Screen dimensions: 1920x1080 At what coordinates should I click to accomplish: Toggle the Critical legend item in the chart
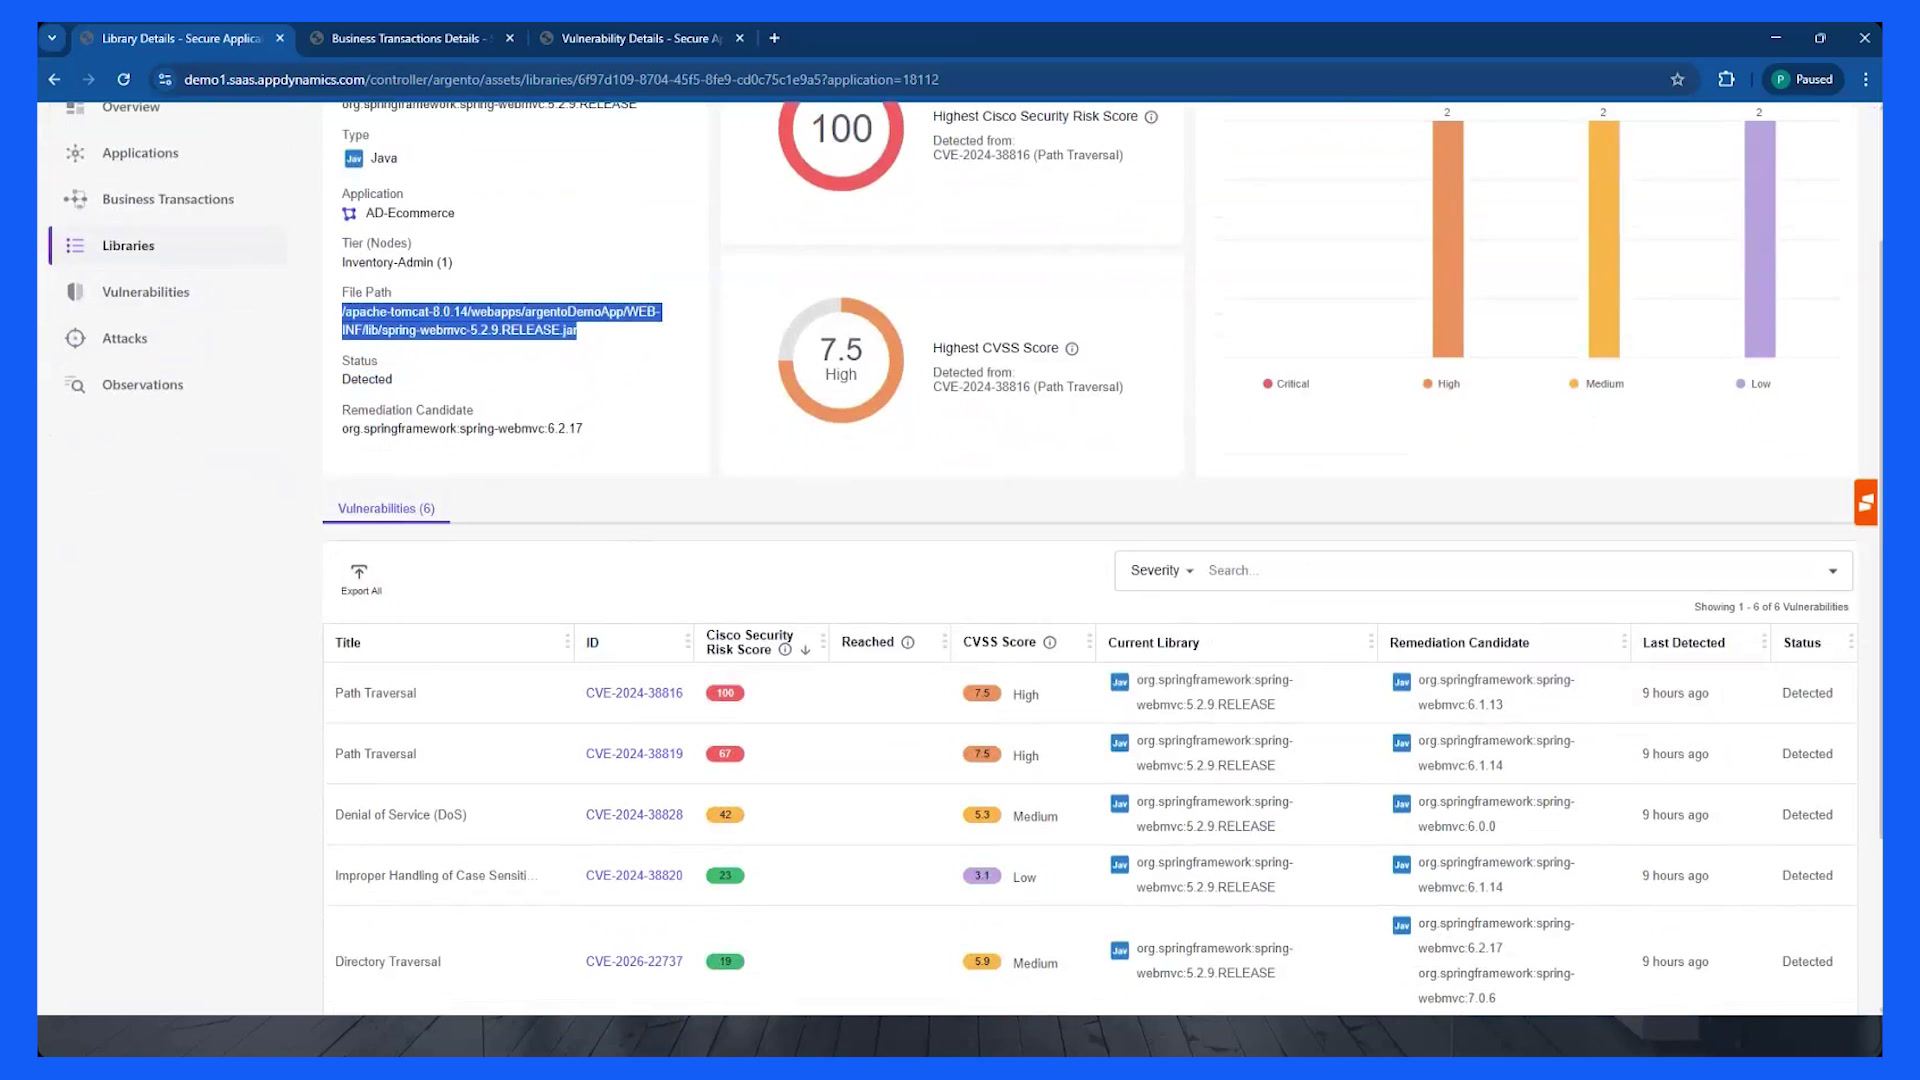click(x=1286, y=384)
